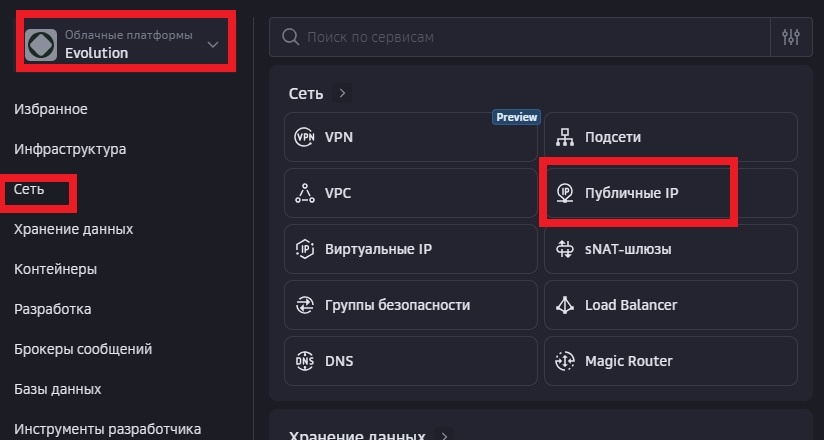
Task: Open the Публичные IP service card
Action: coord(671,193)
